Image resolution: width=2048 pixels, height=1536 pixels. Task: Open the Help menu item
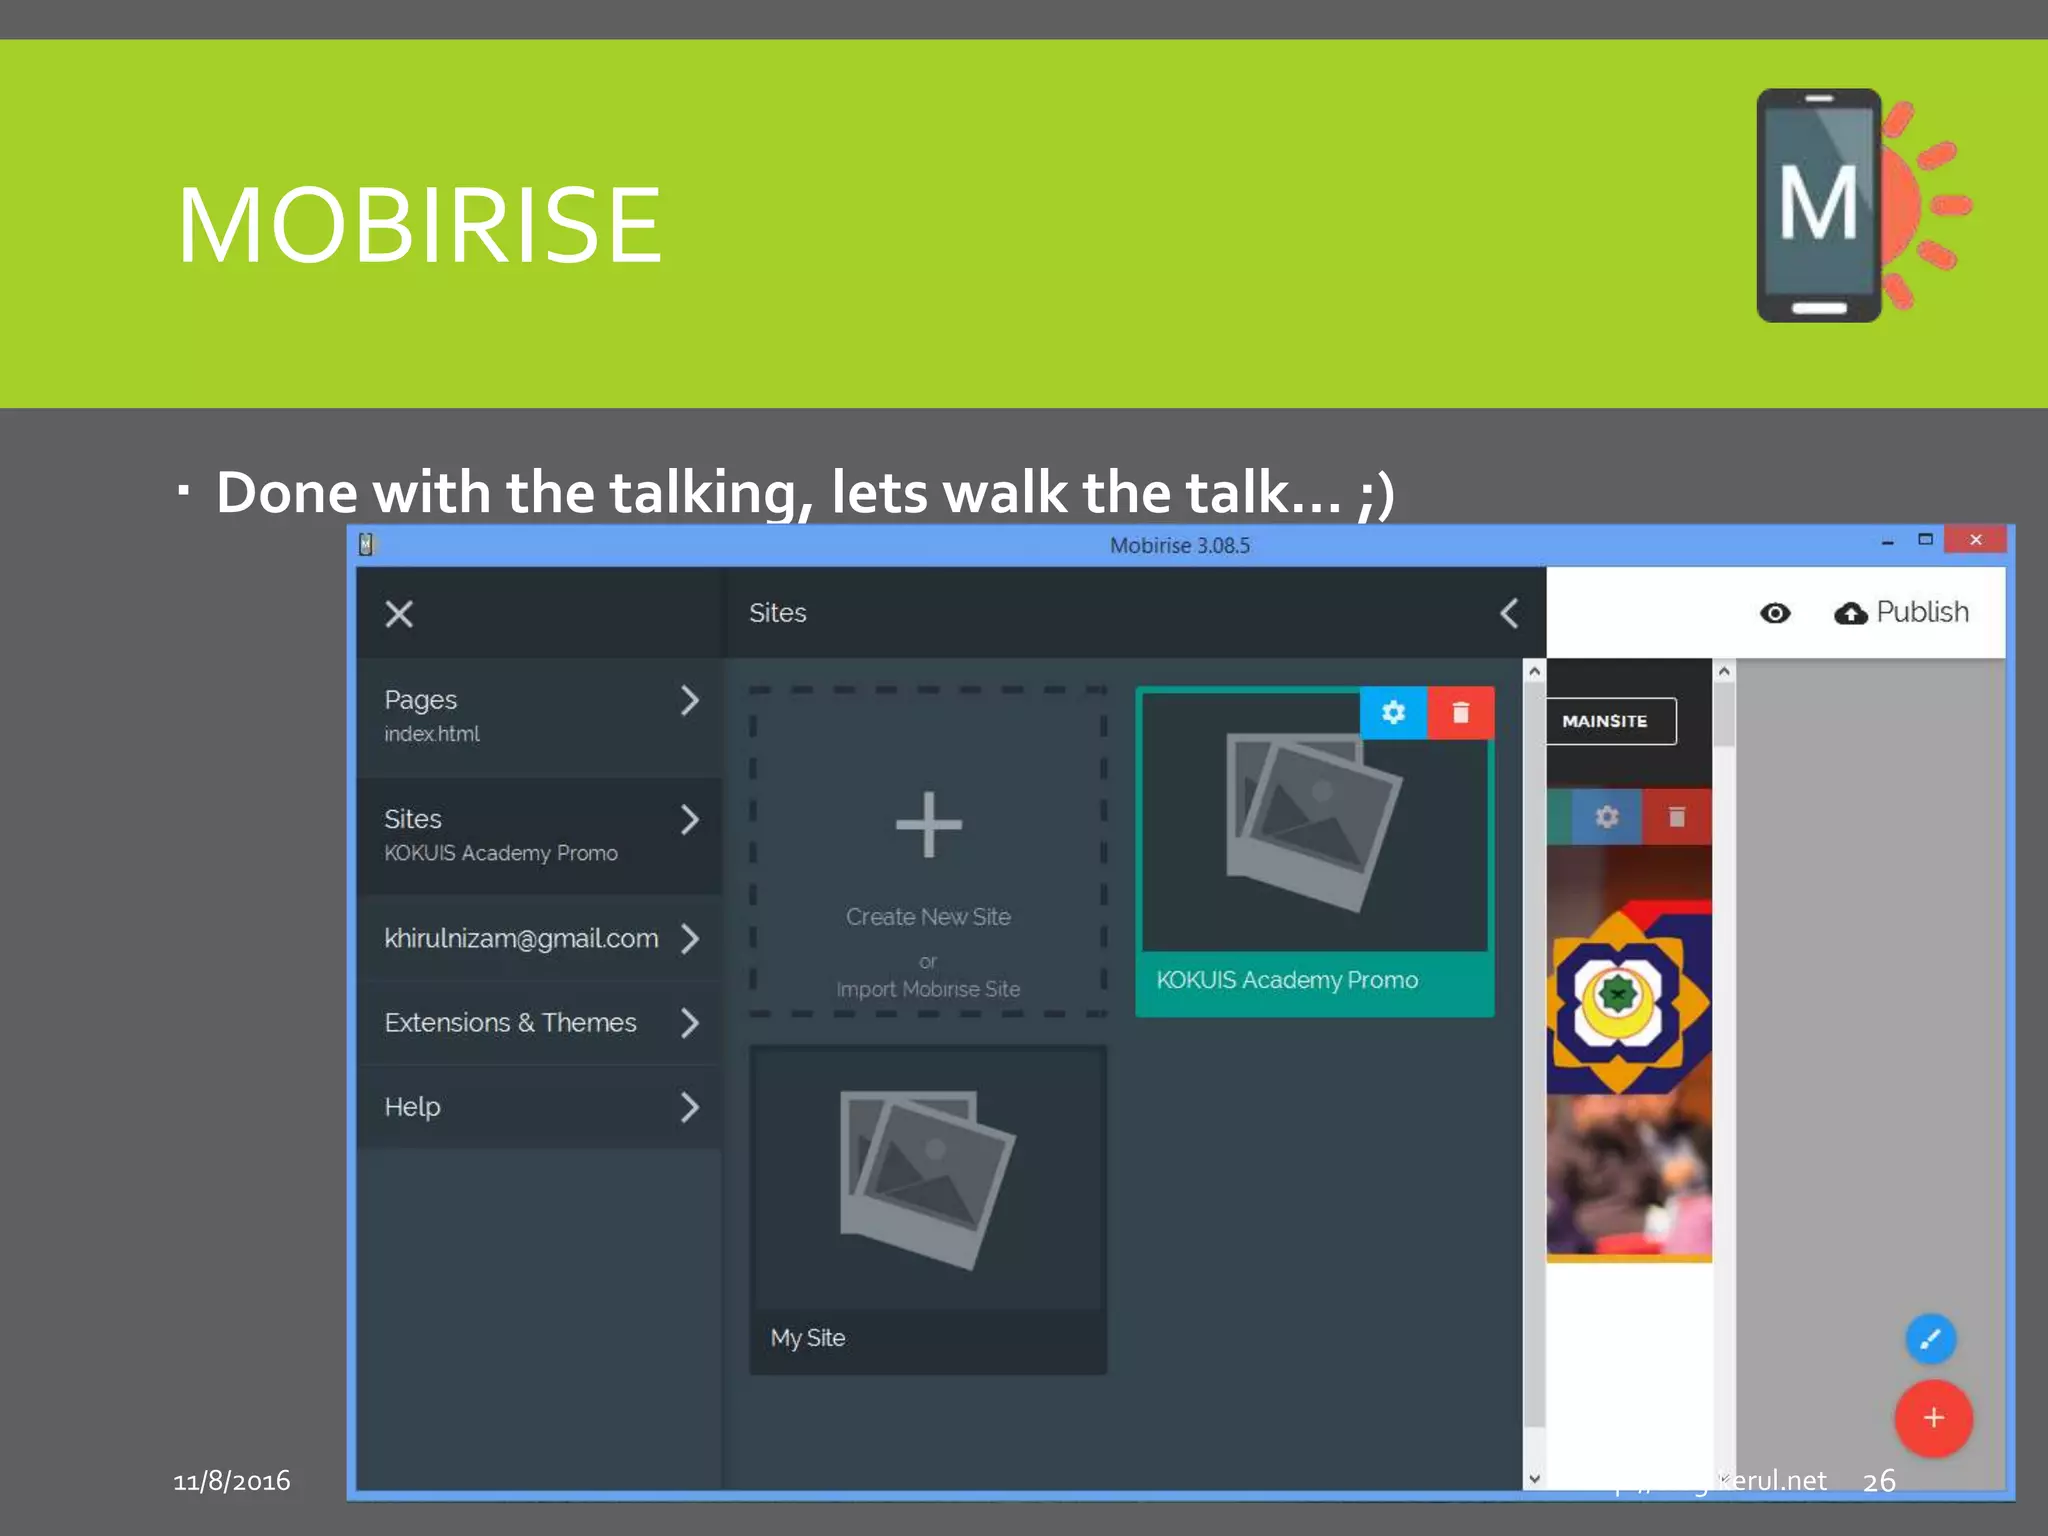coord(539,1107)
